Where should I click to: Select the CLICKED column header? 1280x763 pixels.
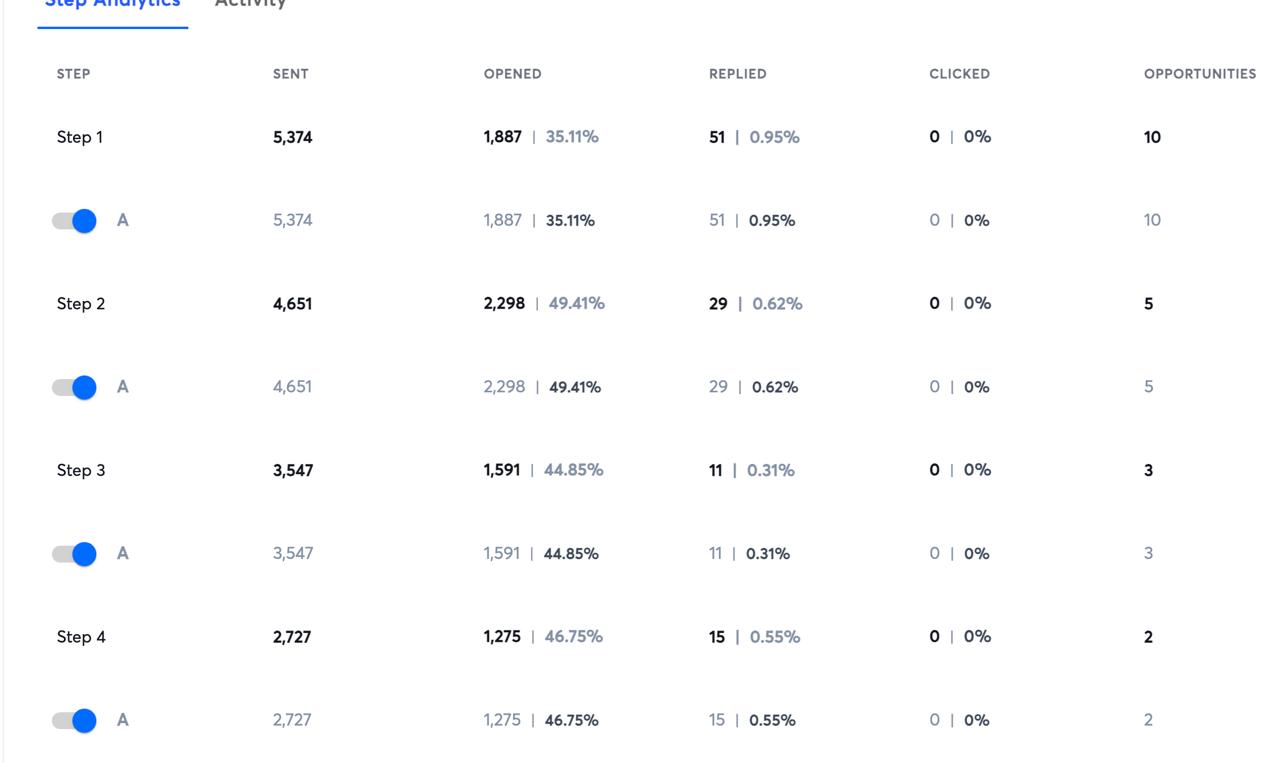959,74
